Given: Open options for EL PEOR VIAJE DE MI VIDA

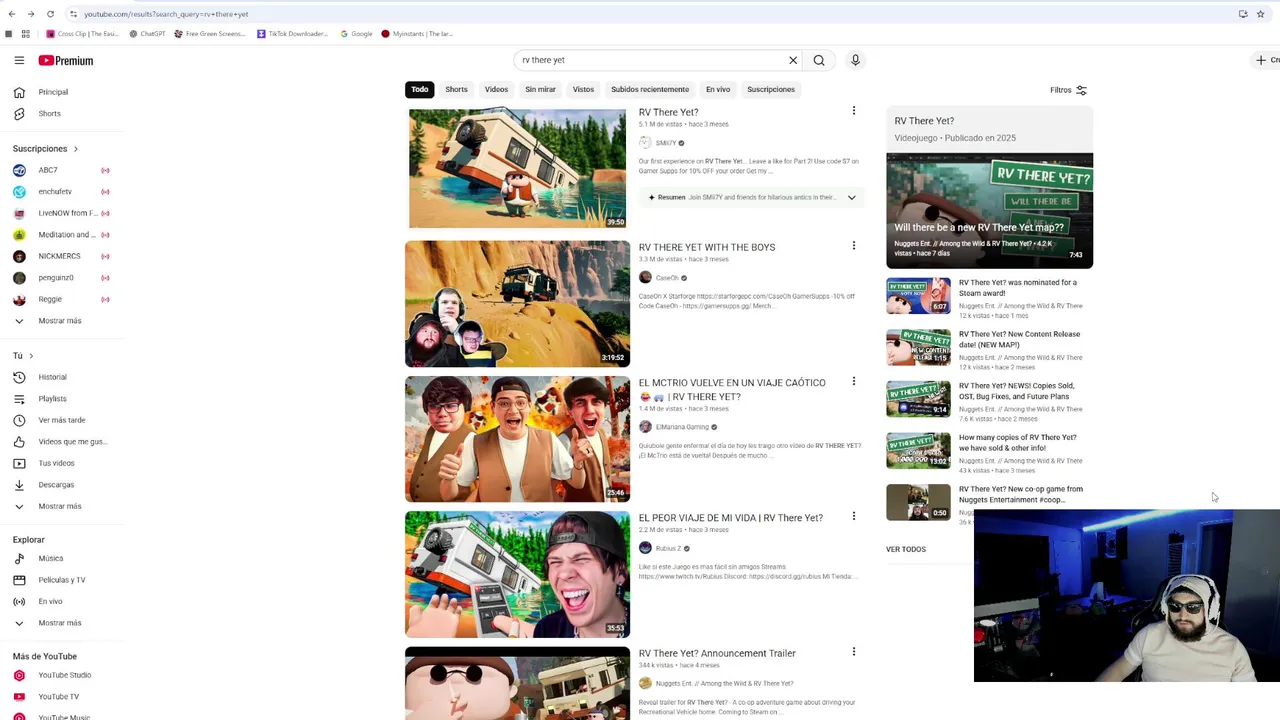Looking at the screenshot, I should tap(854, 516).
